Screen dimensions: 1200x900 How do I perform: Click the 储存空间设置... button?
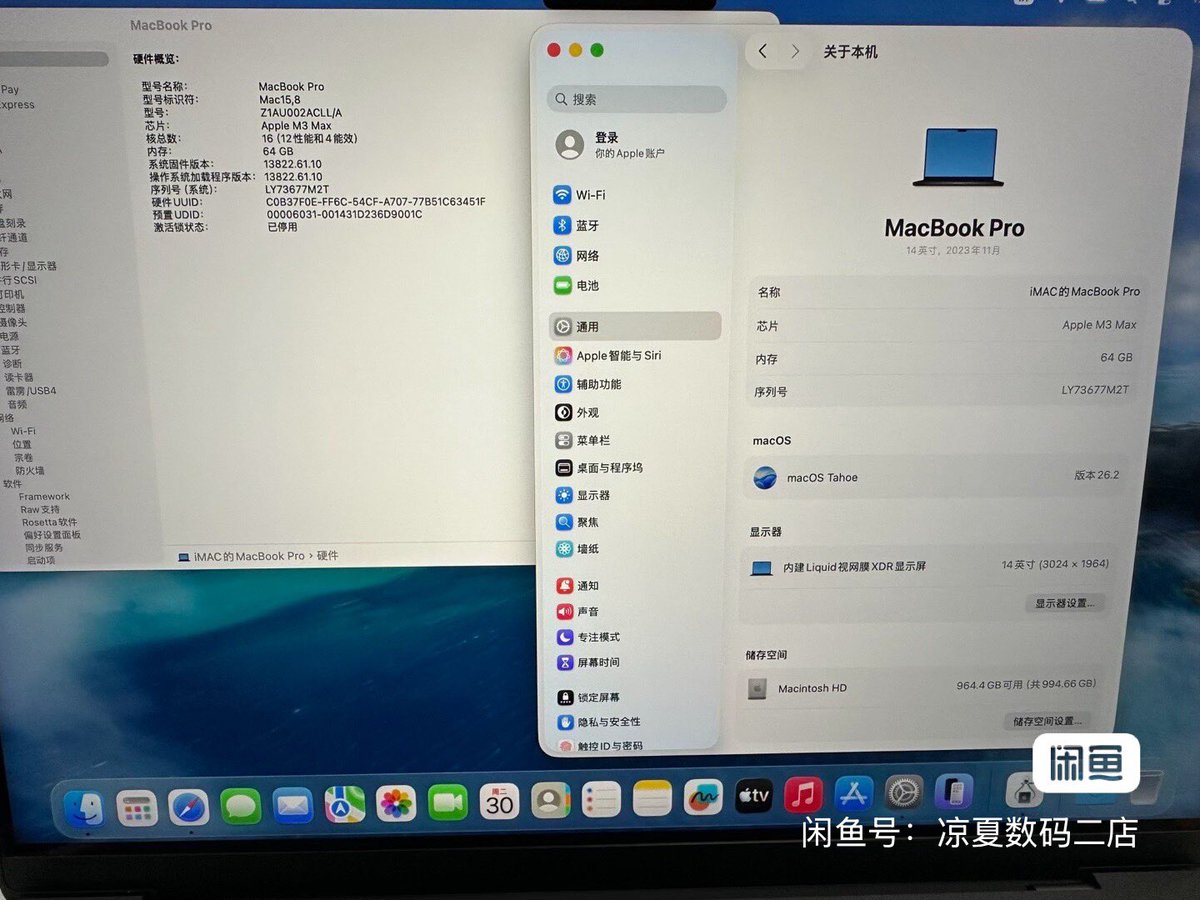click(x=1047, y=720)
